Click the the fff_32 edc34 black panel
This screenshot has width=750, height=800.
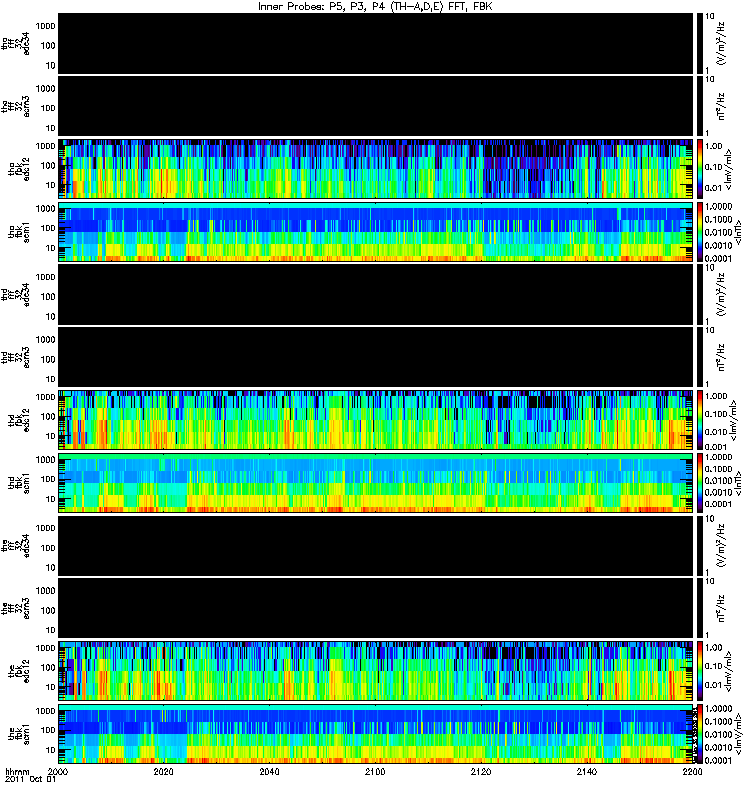click(376, 545)
